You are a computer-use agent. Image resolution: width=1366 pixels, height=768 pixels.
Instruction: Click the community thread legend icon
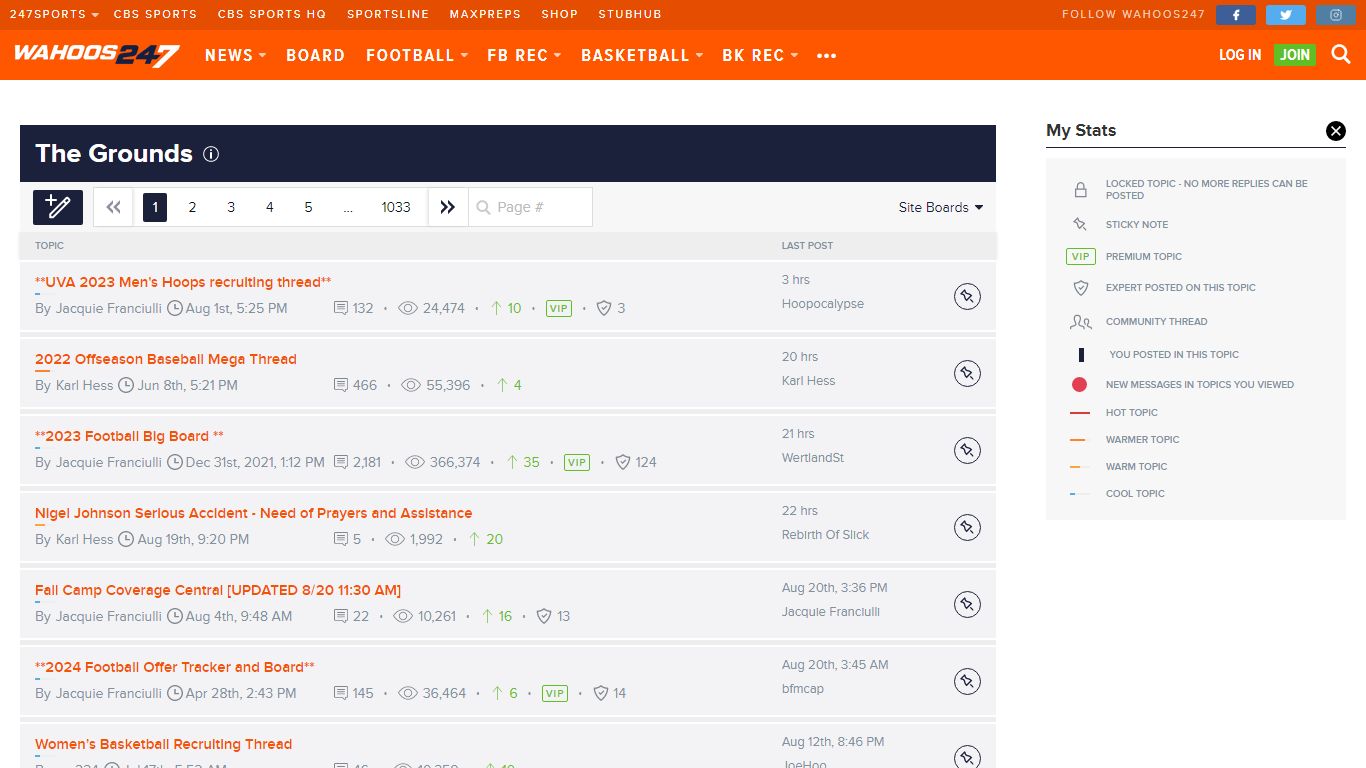1080,322
